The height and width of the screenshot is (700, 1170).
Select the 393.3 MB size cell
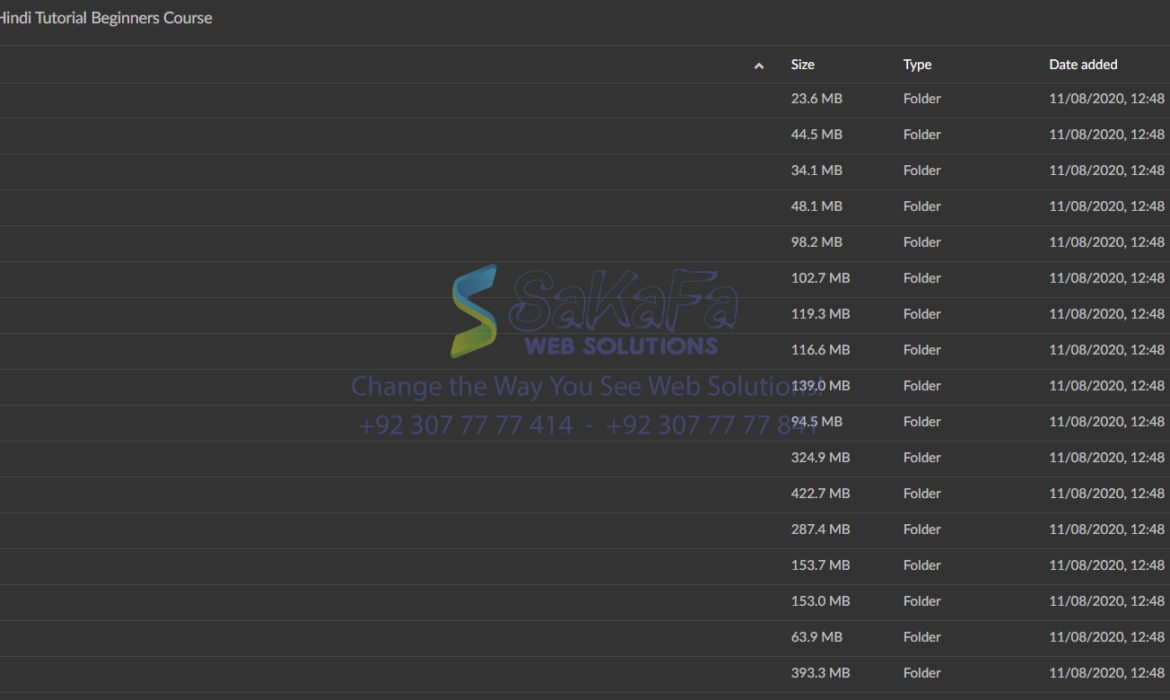[820, 672]
